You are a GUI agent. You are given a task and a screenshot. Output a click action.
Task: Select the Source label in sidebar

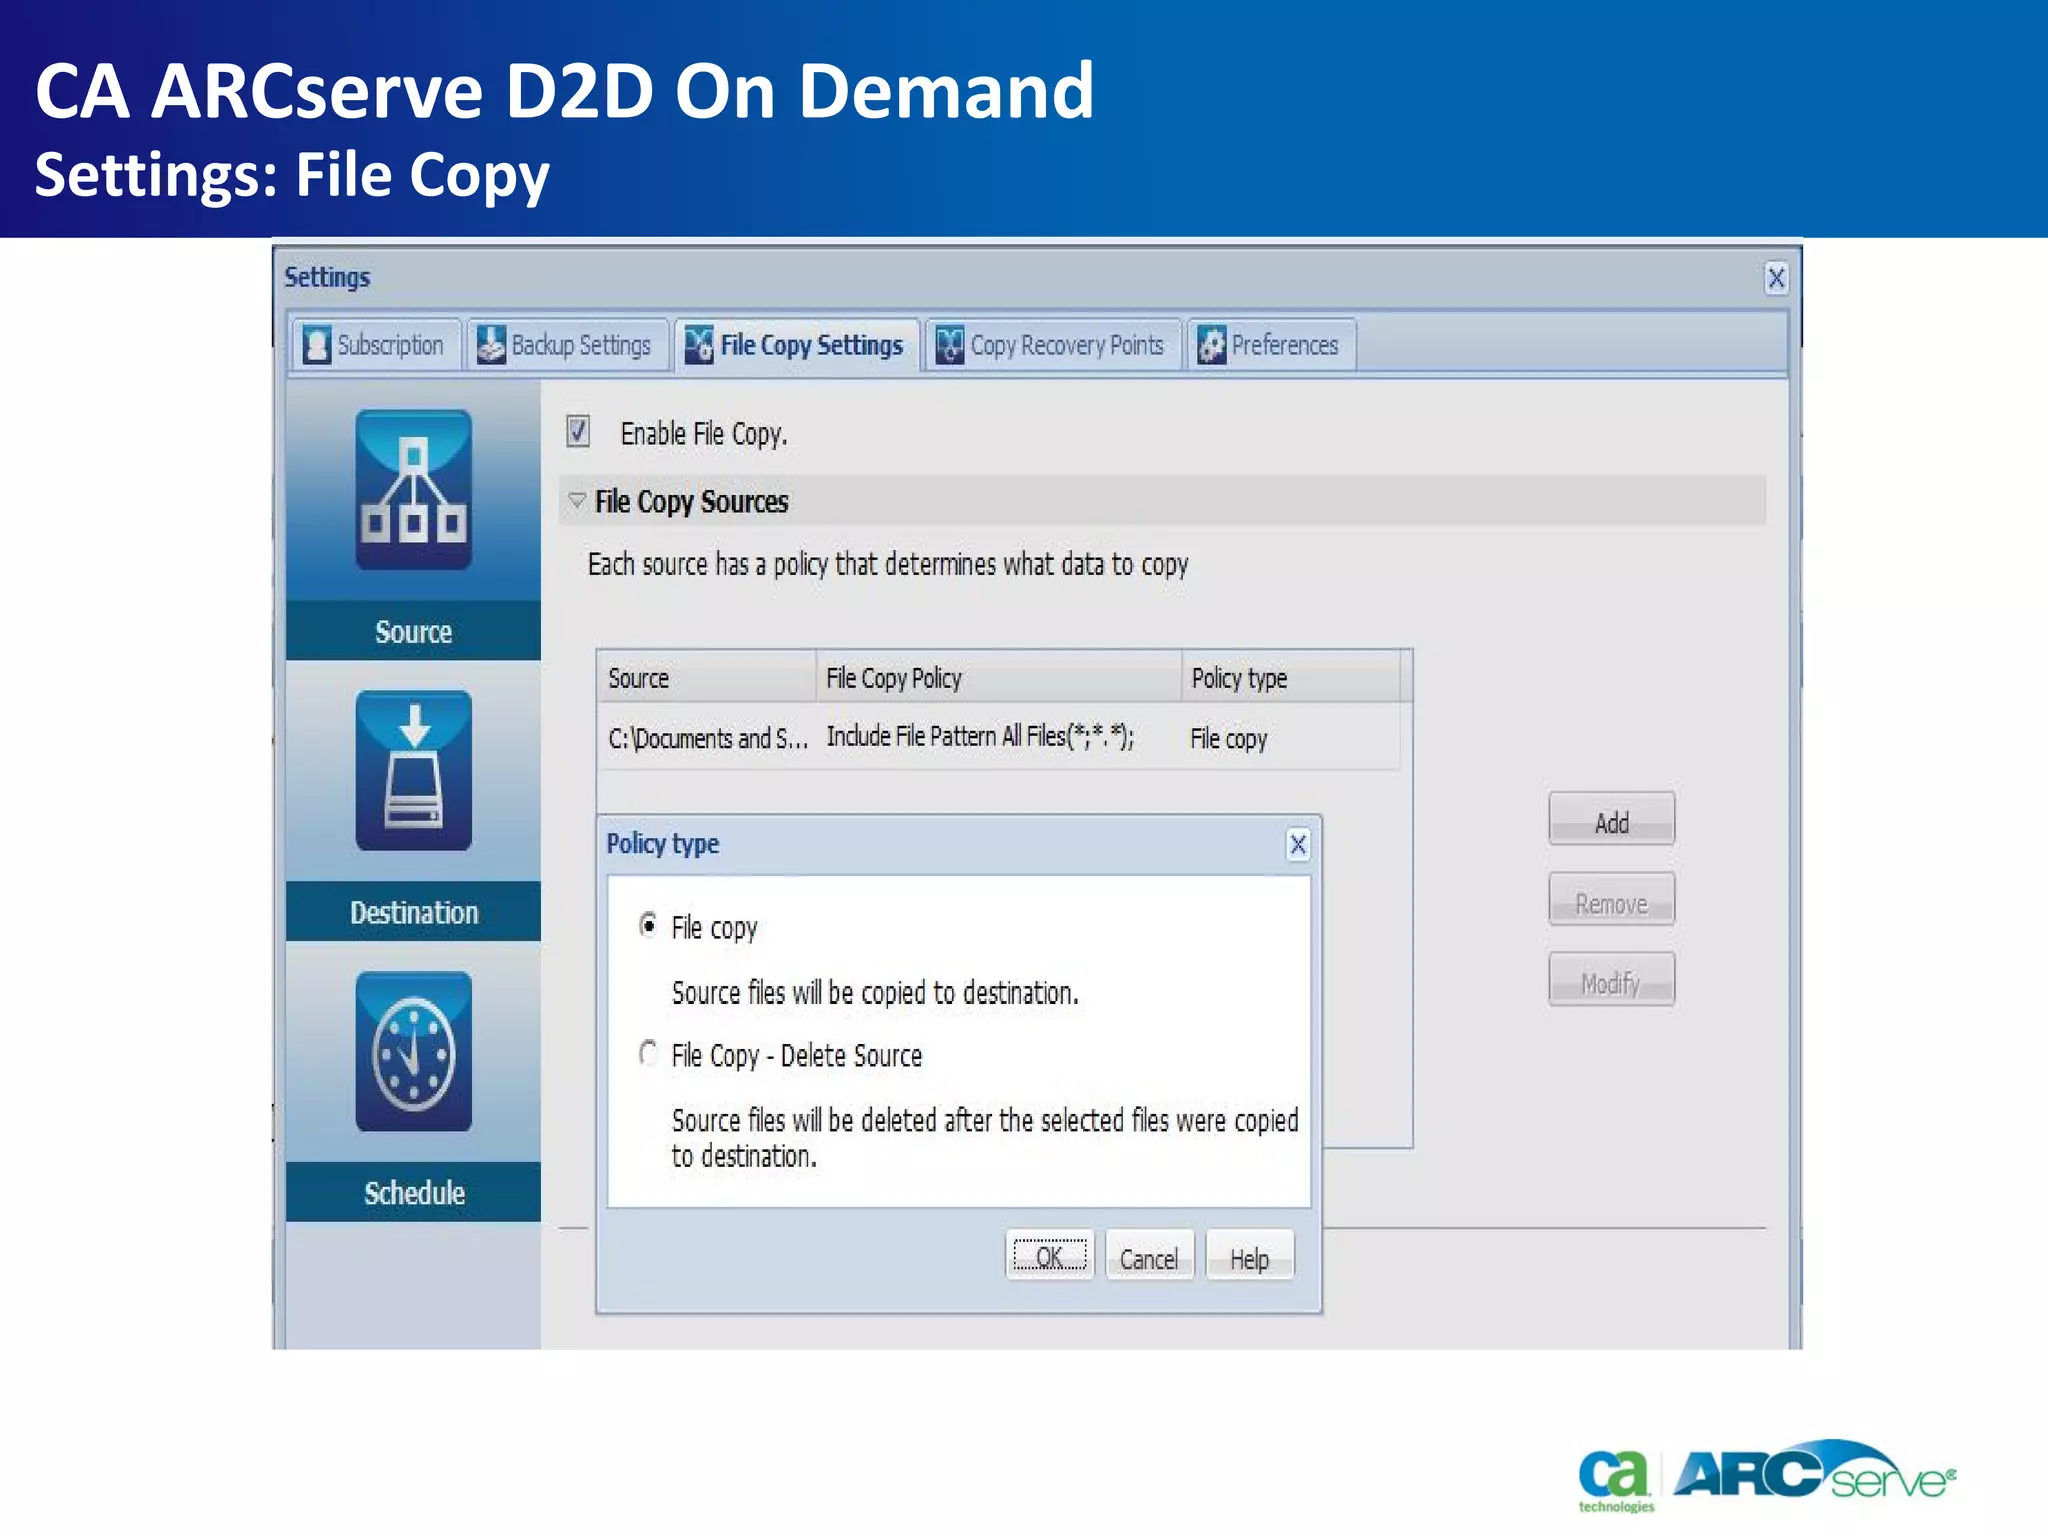click(413, 631)
